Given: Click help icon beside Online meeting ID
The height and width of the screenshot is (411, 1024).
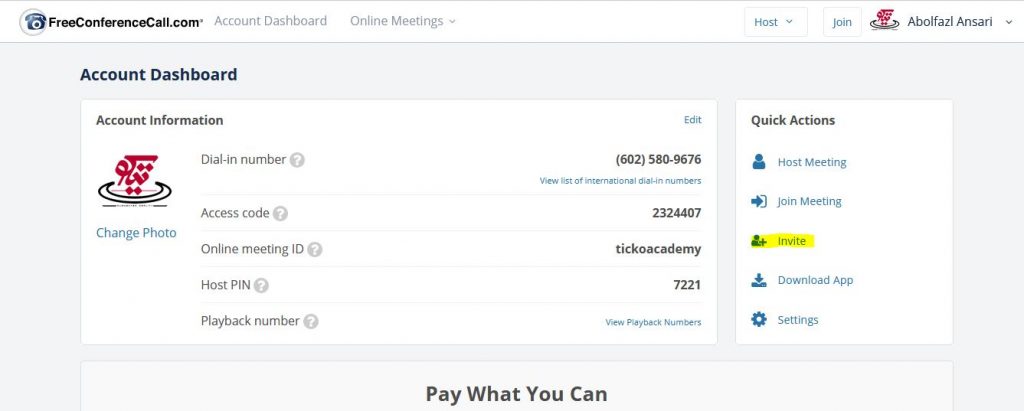Looking at the screenshot, I should point(315,250).
